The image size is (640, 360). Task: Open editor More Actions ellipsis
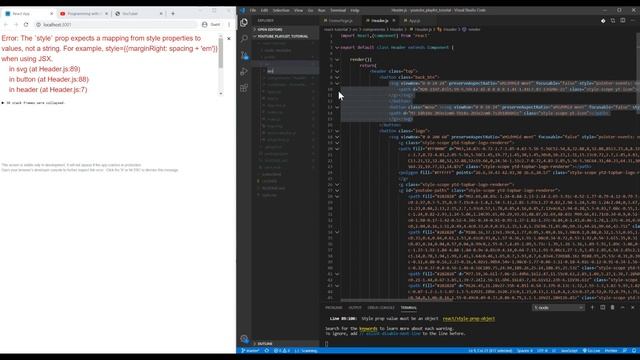tap(633, 20)
